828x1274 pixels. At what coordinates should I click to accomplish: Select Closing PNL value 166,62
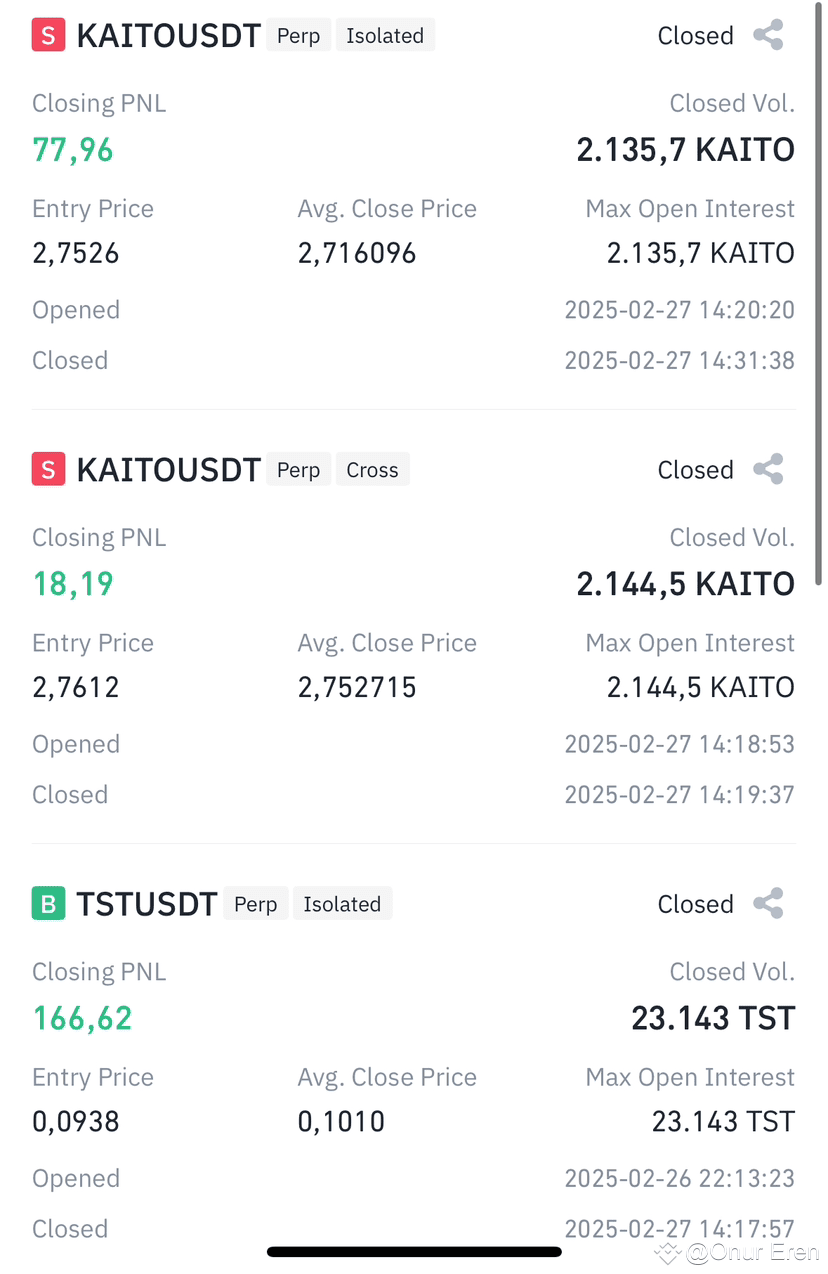[82, 1018]
